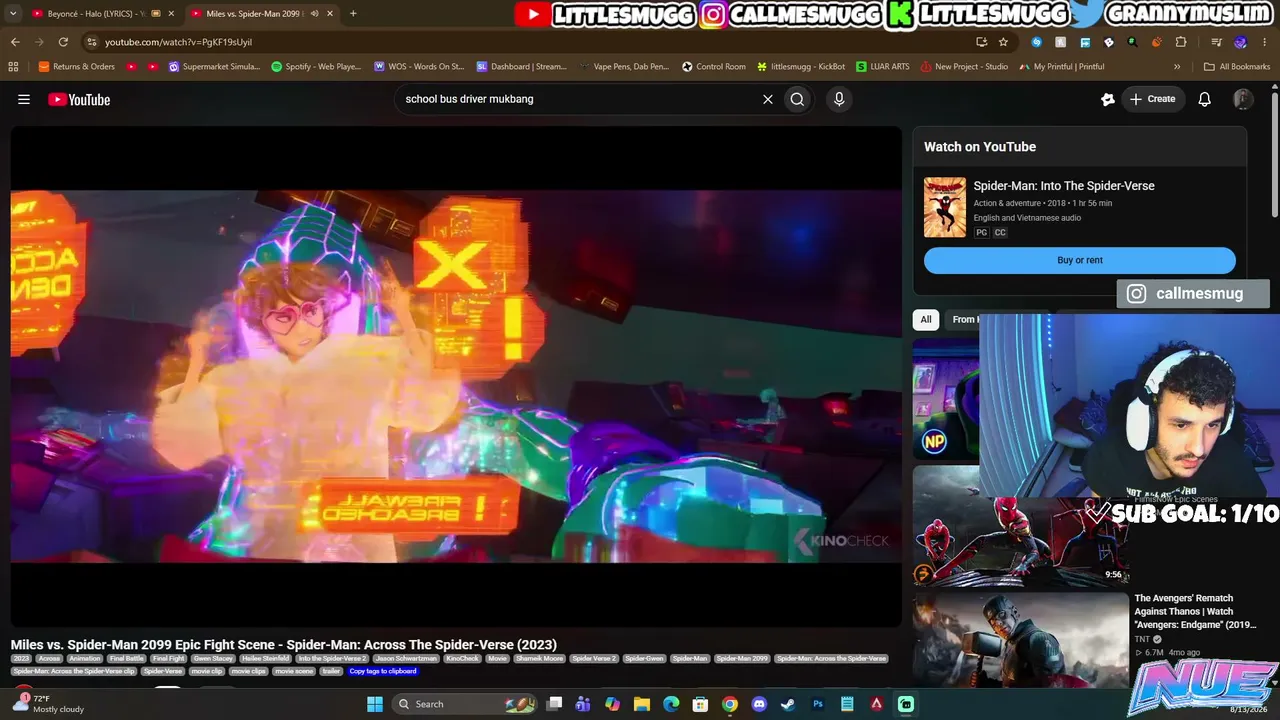Open Microsoft Edge from the taskbar
The width and height of the screenshot is (1280, 720).
click(671, 704)
